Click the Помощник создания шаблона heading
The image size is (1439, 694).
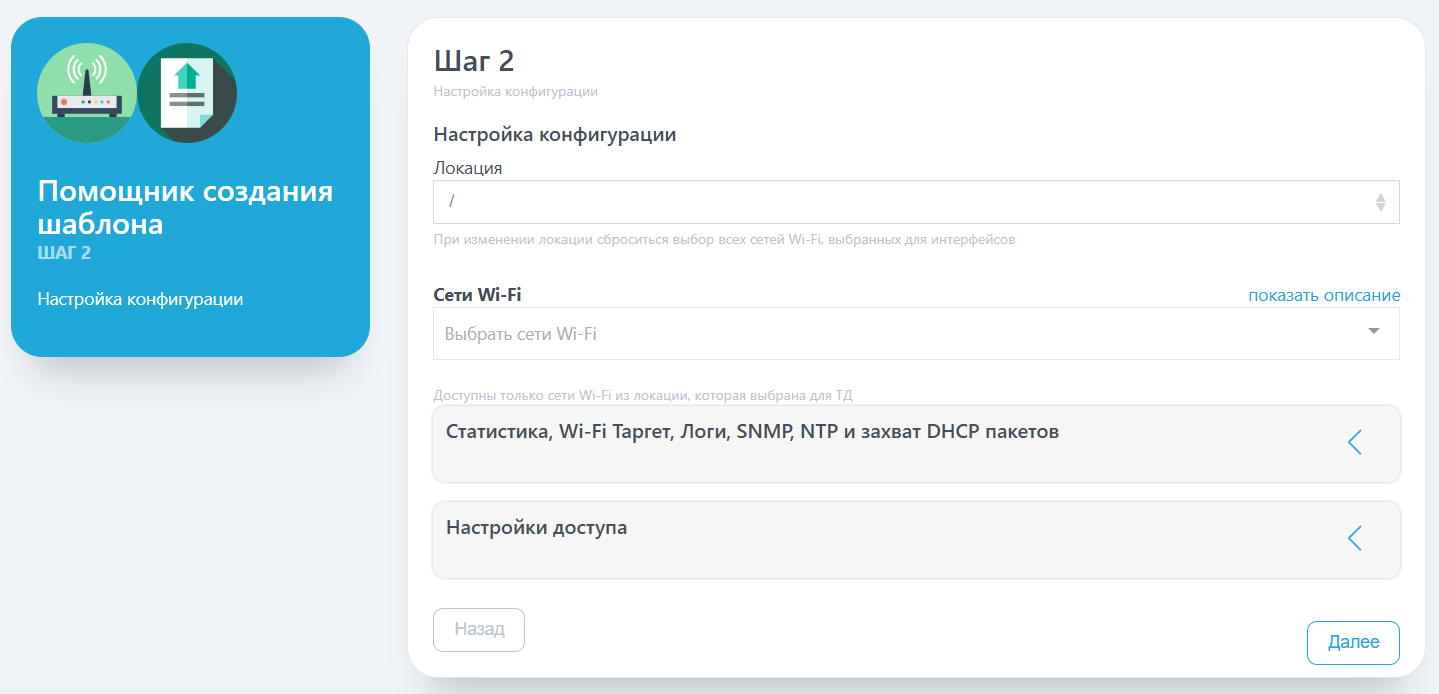(x=185, y=207)
